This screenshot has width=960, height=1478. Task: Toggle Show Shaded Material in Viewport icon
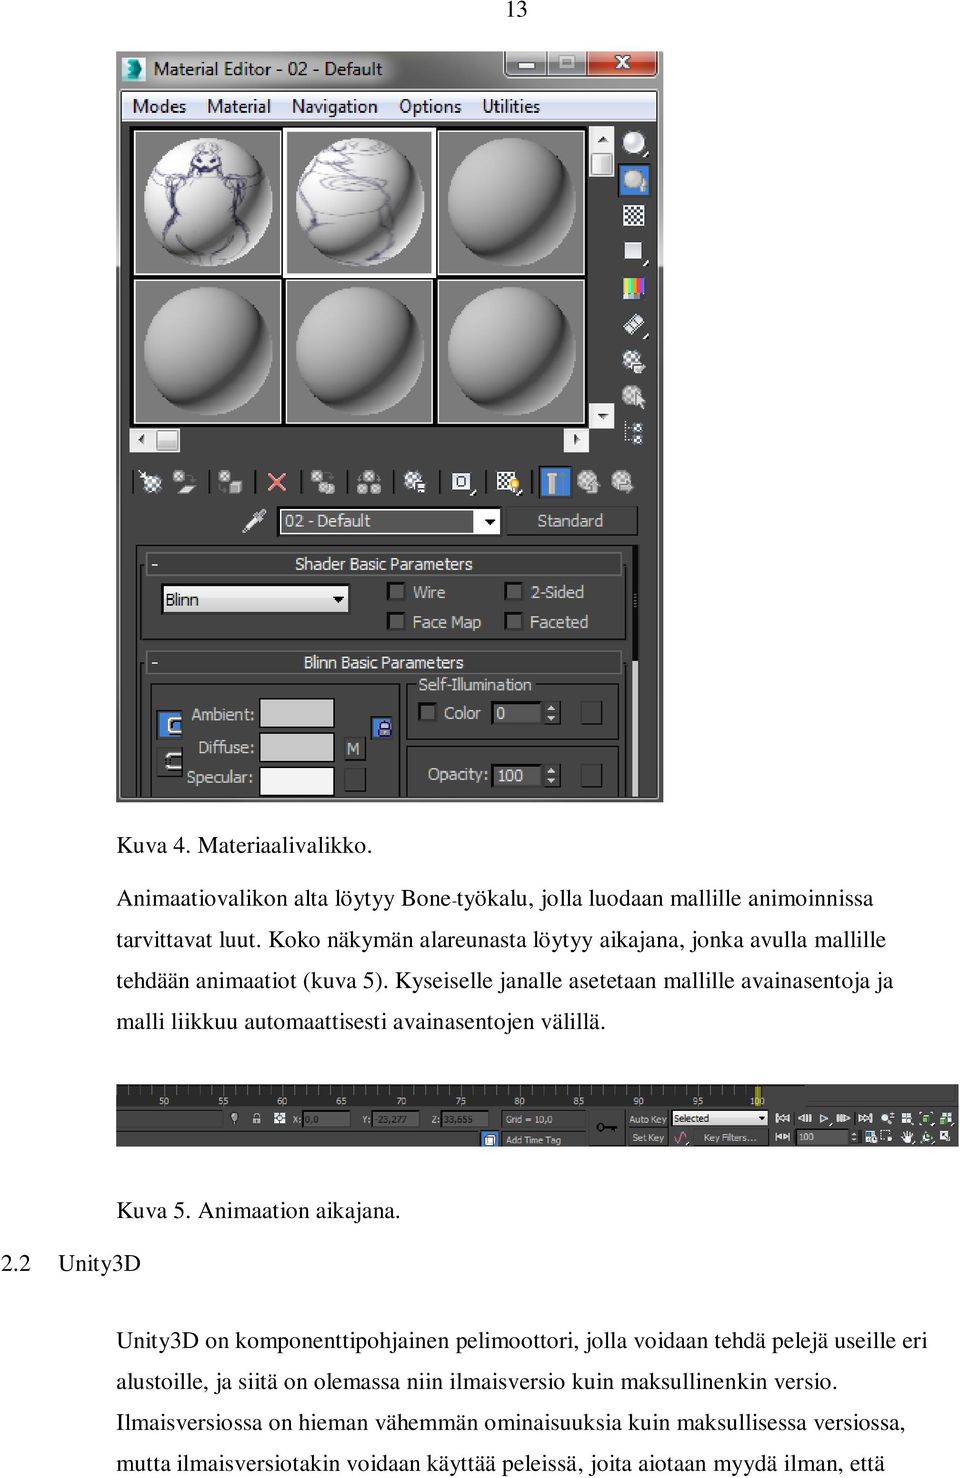pyautogui.click(x=509, y=482)
